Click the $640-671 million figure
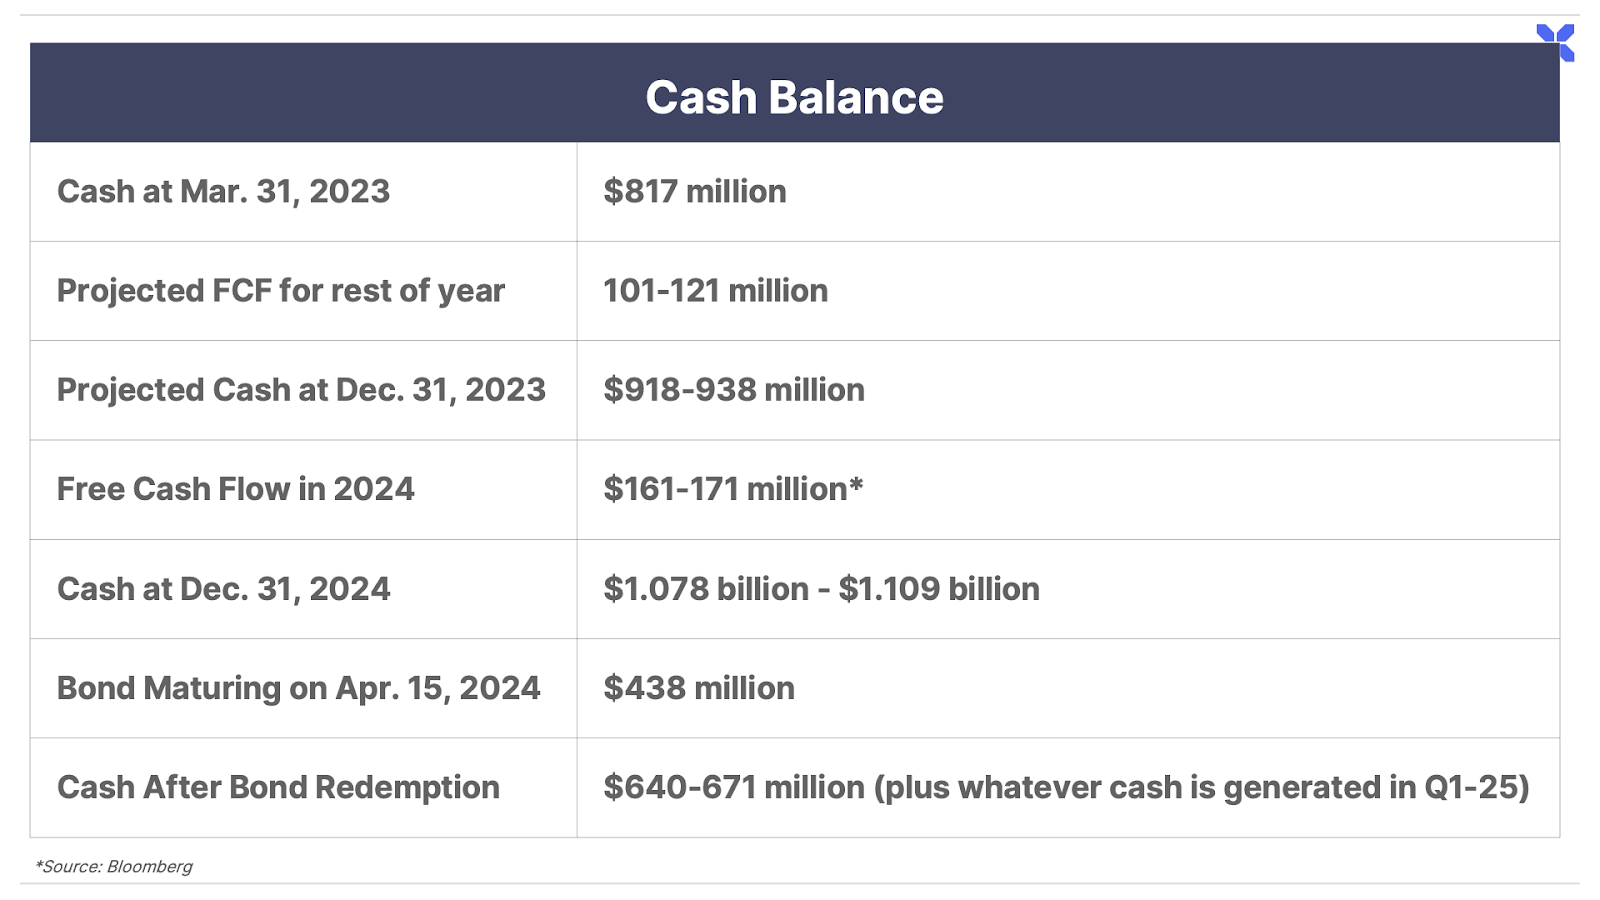The height and width of the screenshot is (900, 1600). pos(733,787)
